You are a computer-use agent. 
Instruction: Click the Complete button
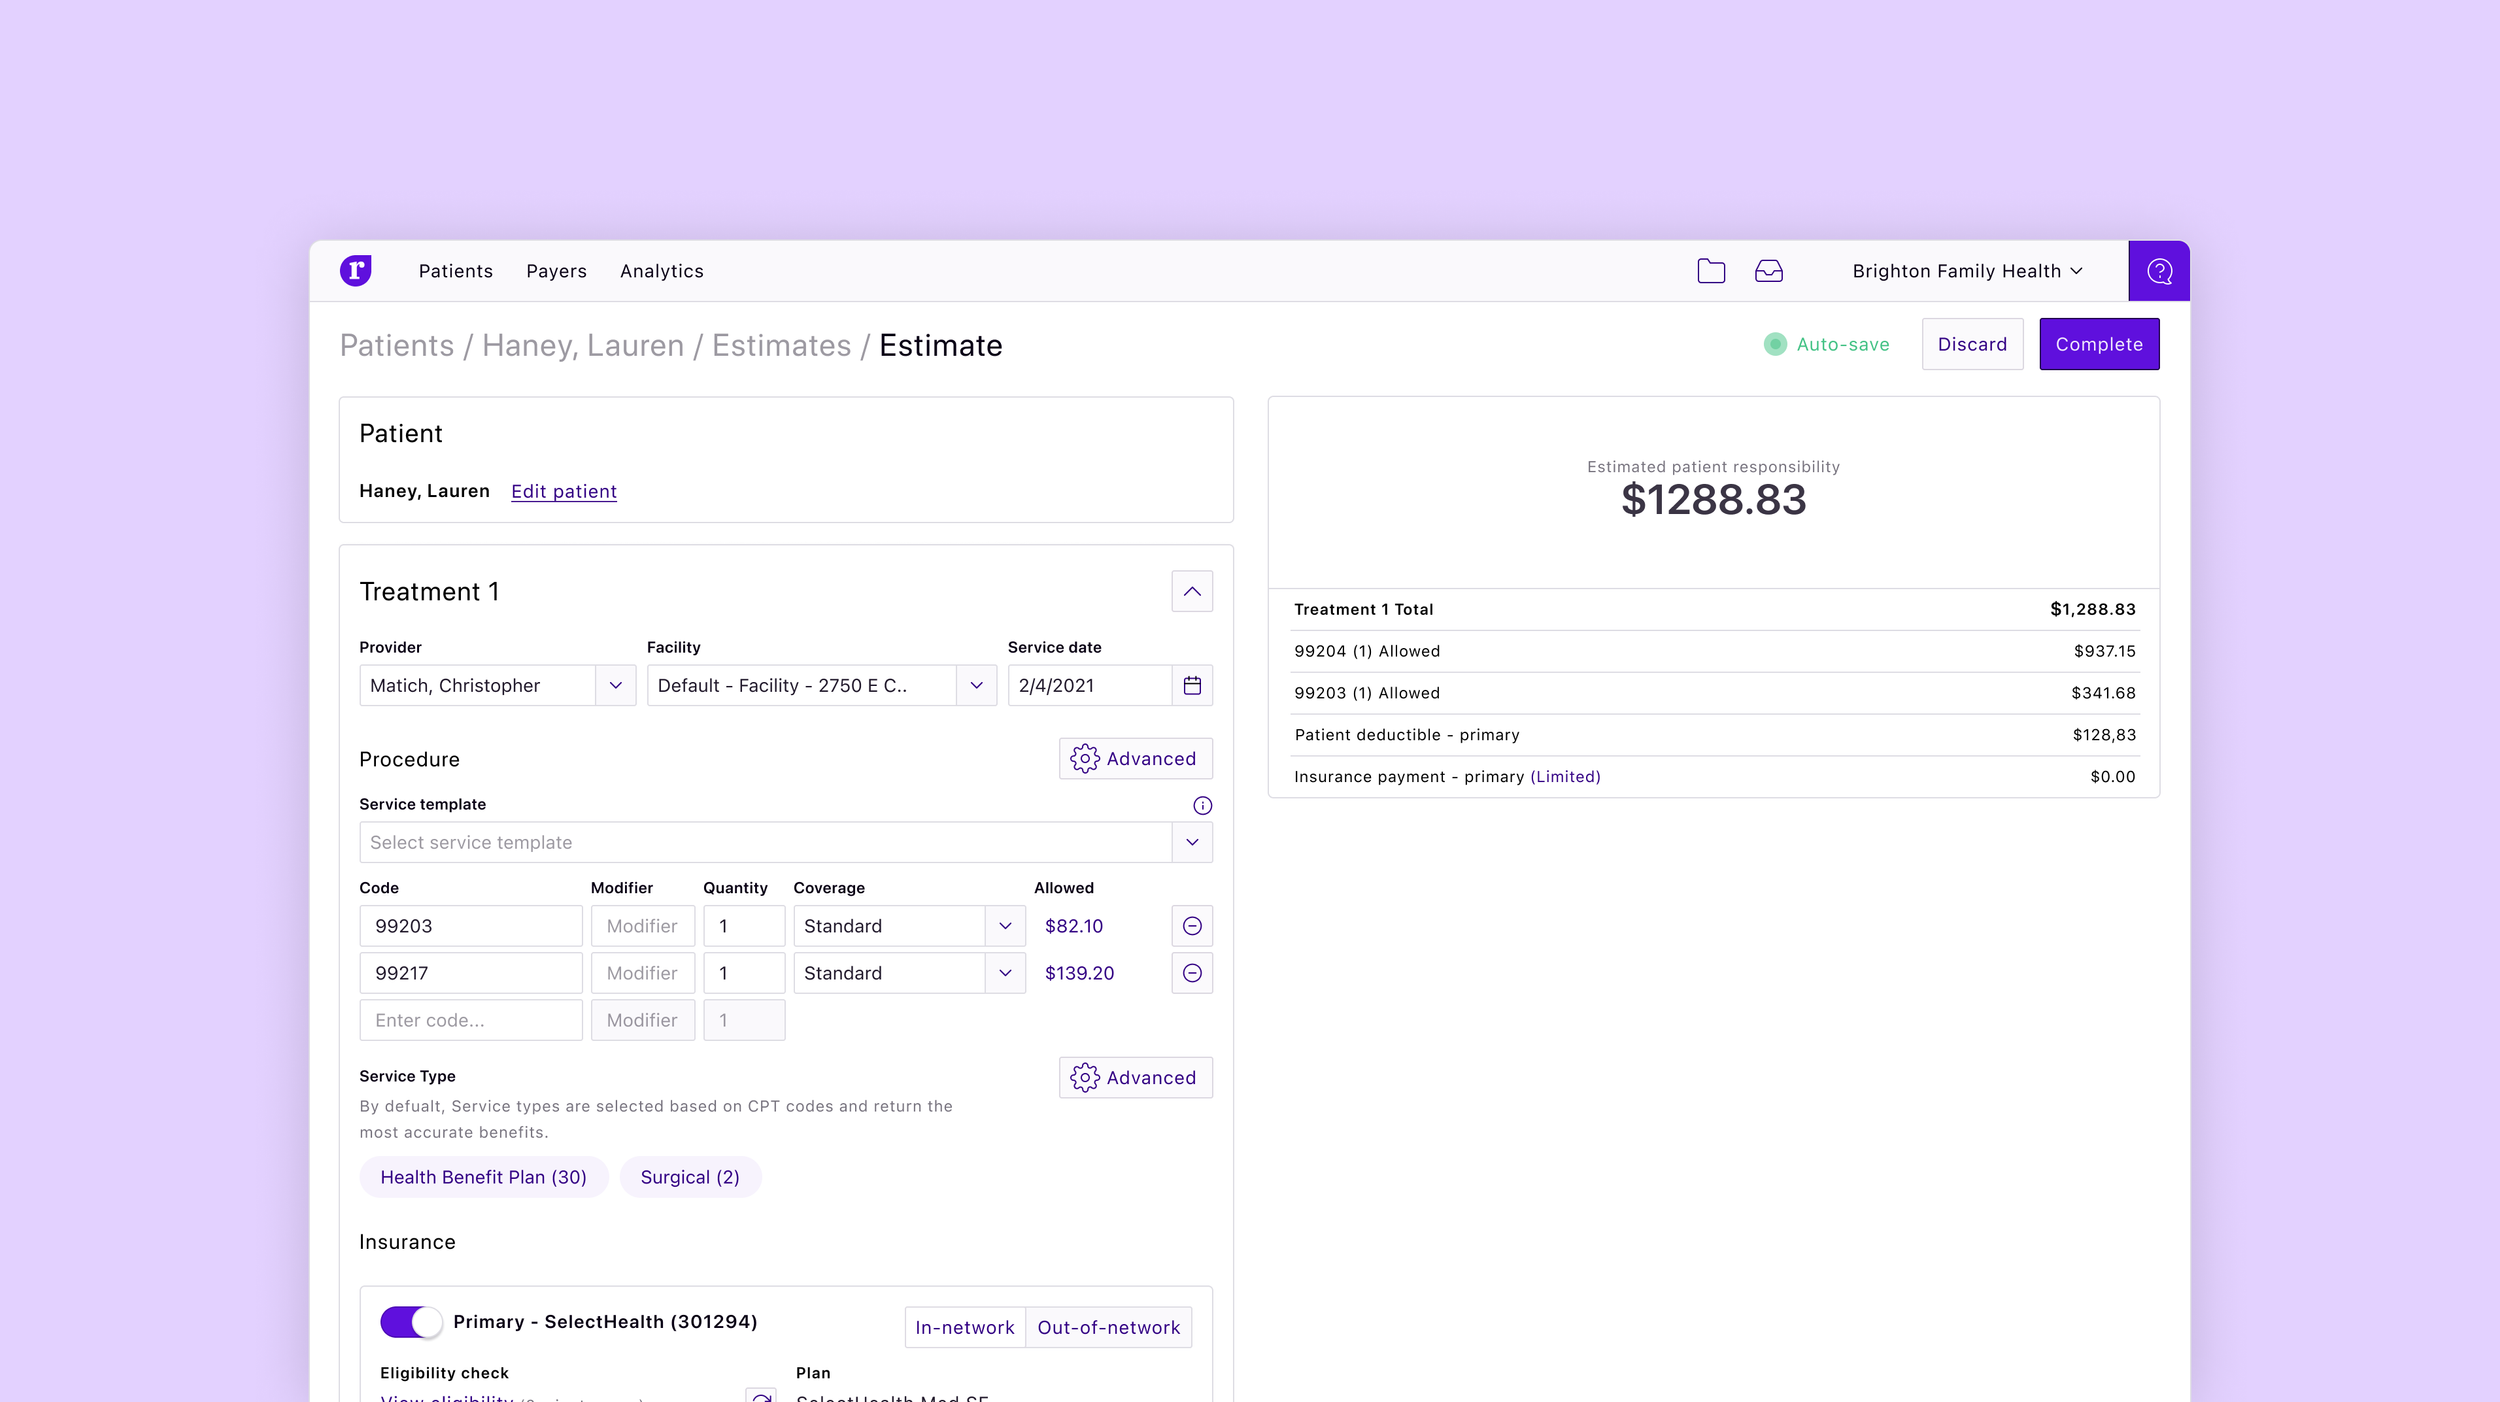click(x=2098, y=345)
